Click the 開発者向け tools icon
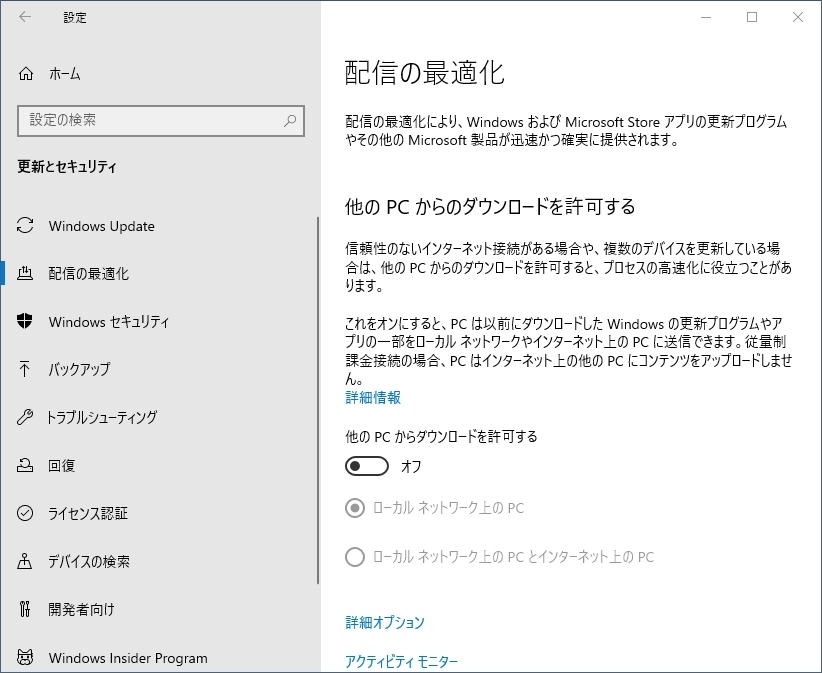Viewport: 822px width, 673px height. coord(25,609)
